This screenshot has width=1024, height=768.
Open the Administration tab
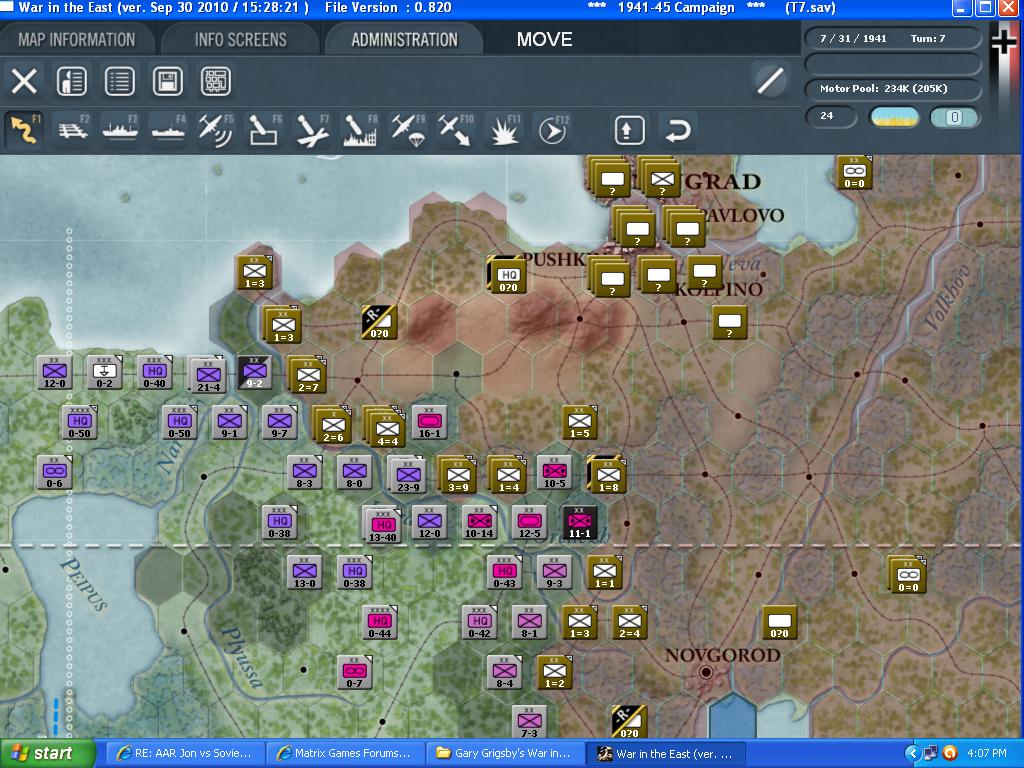(404, 39)
